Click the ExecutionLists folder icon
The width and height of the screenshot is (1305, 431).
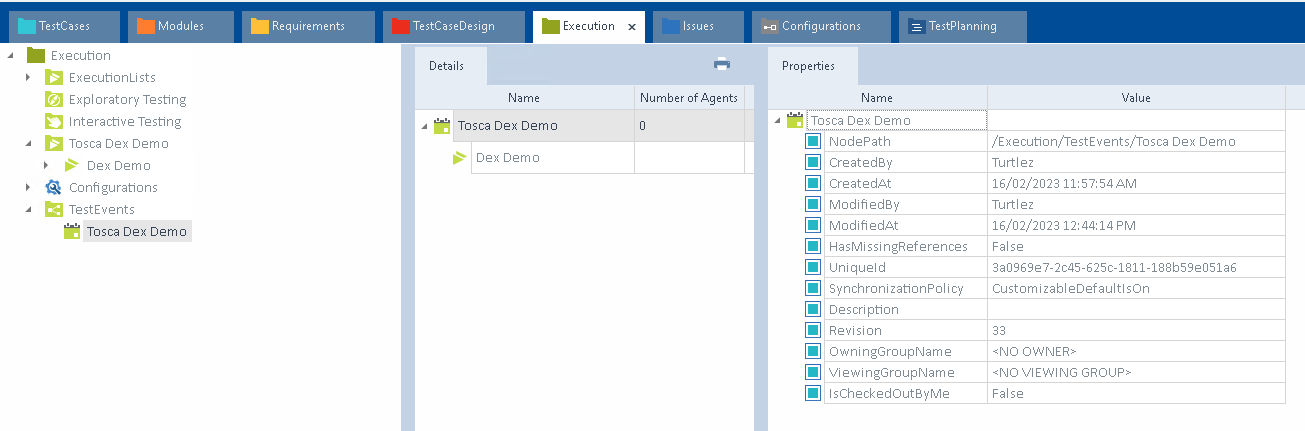coord(54,78)
